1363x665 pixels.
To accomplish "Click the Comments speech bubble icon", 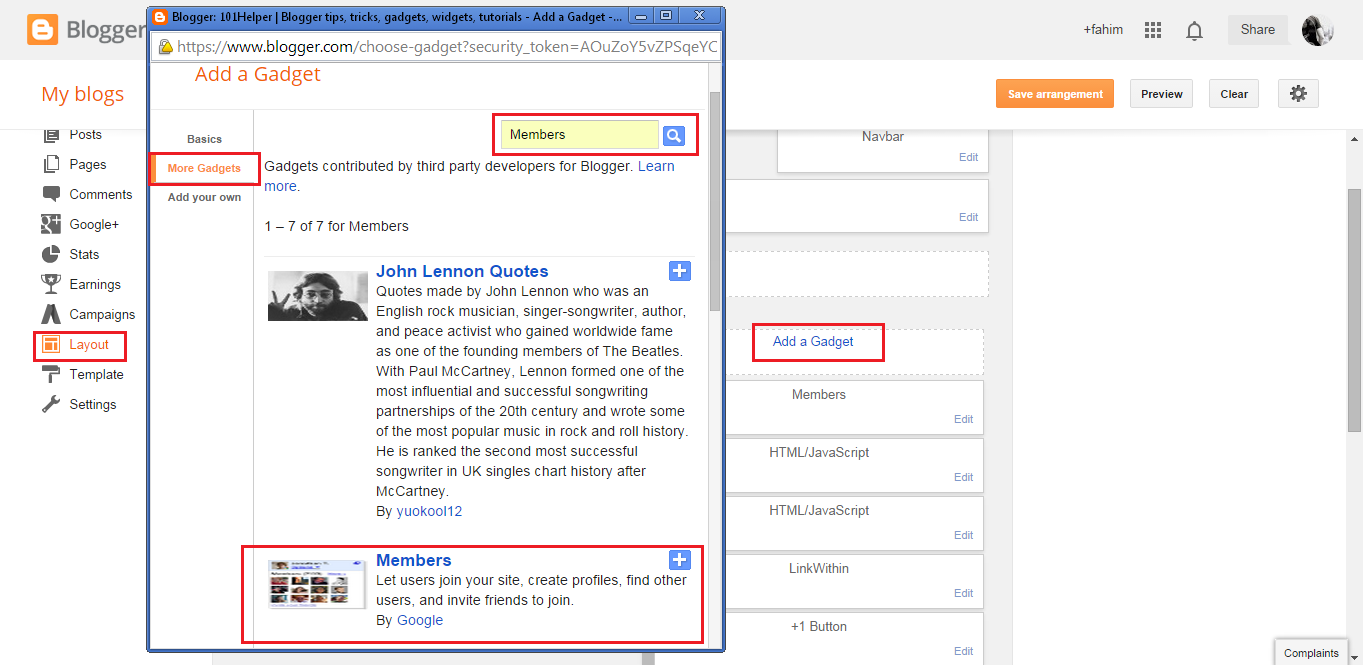I will point(51,194).
